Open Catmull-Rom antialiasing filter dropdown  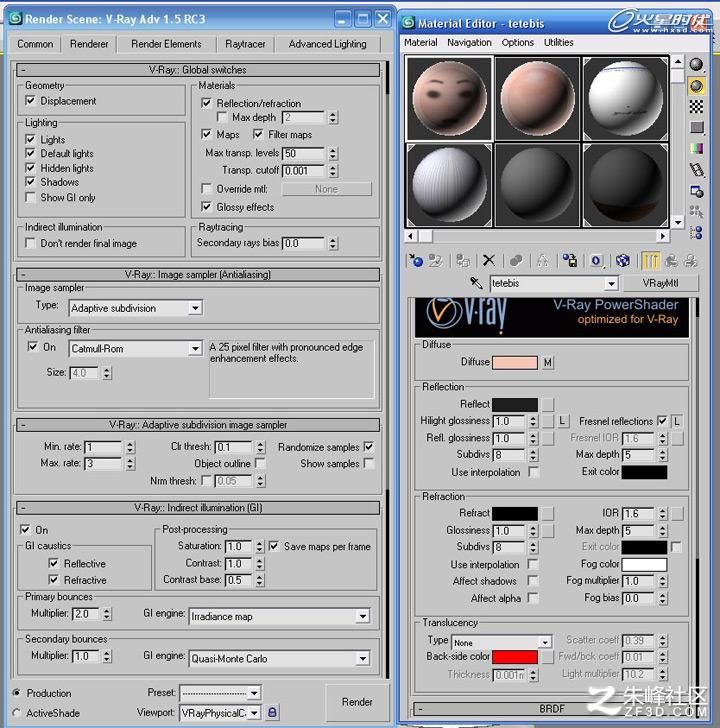136,348
